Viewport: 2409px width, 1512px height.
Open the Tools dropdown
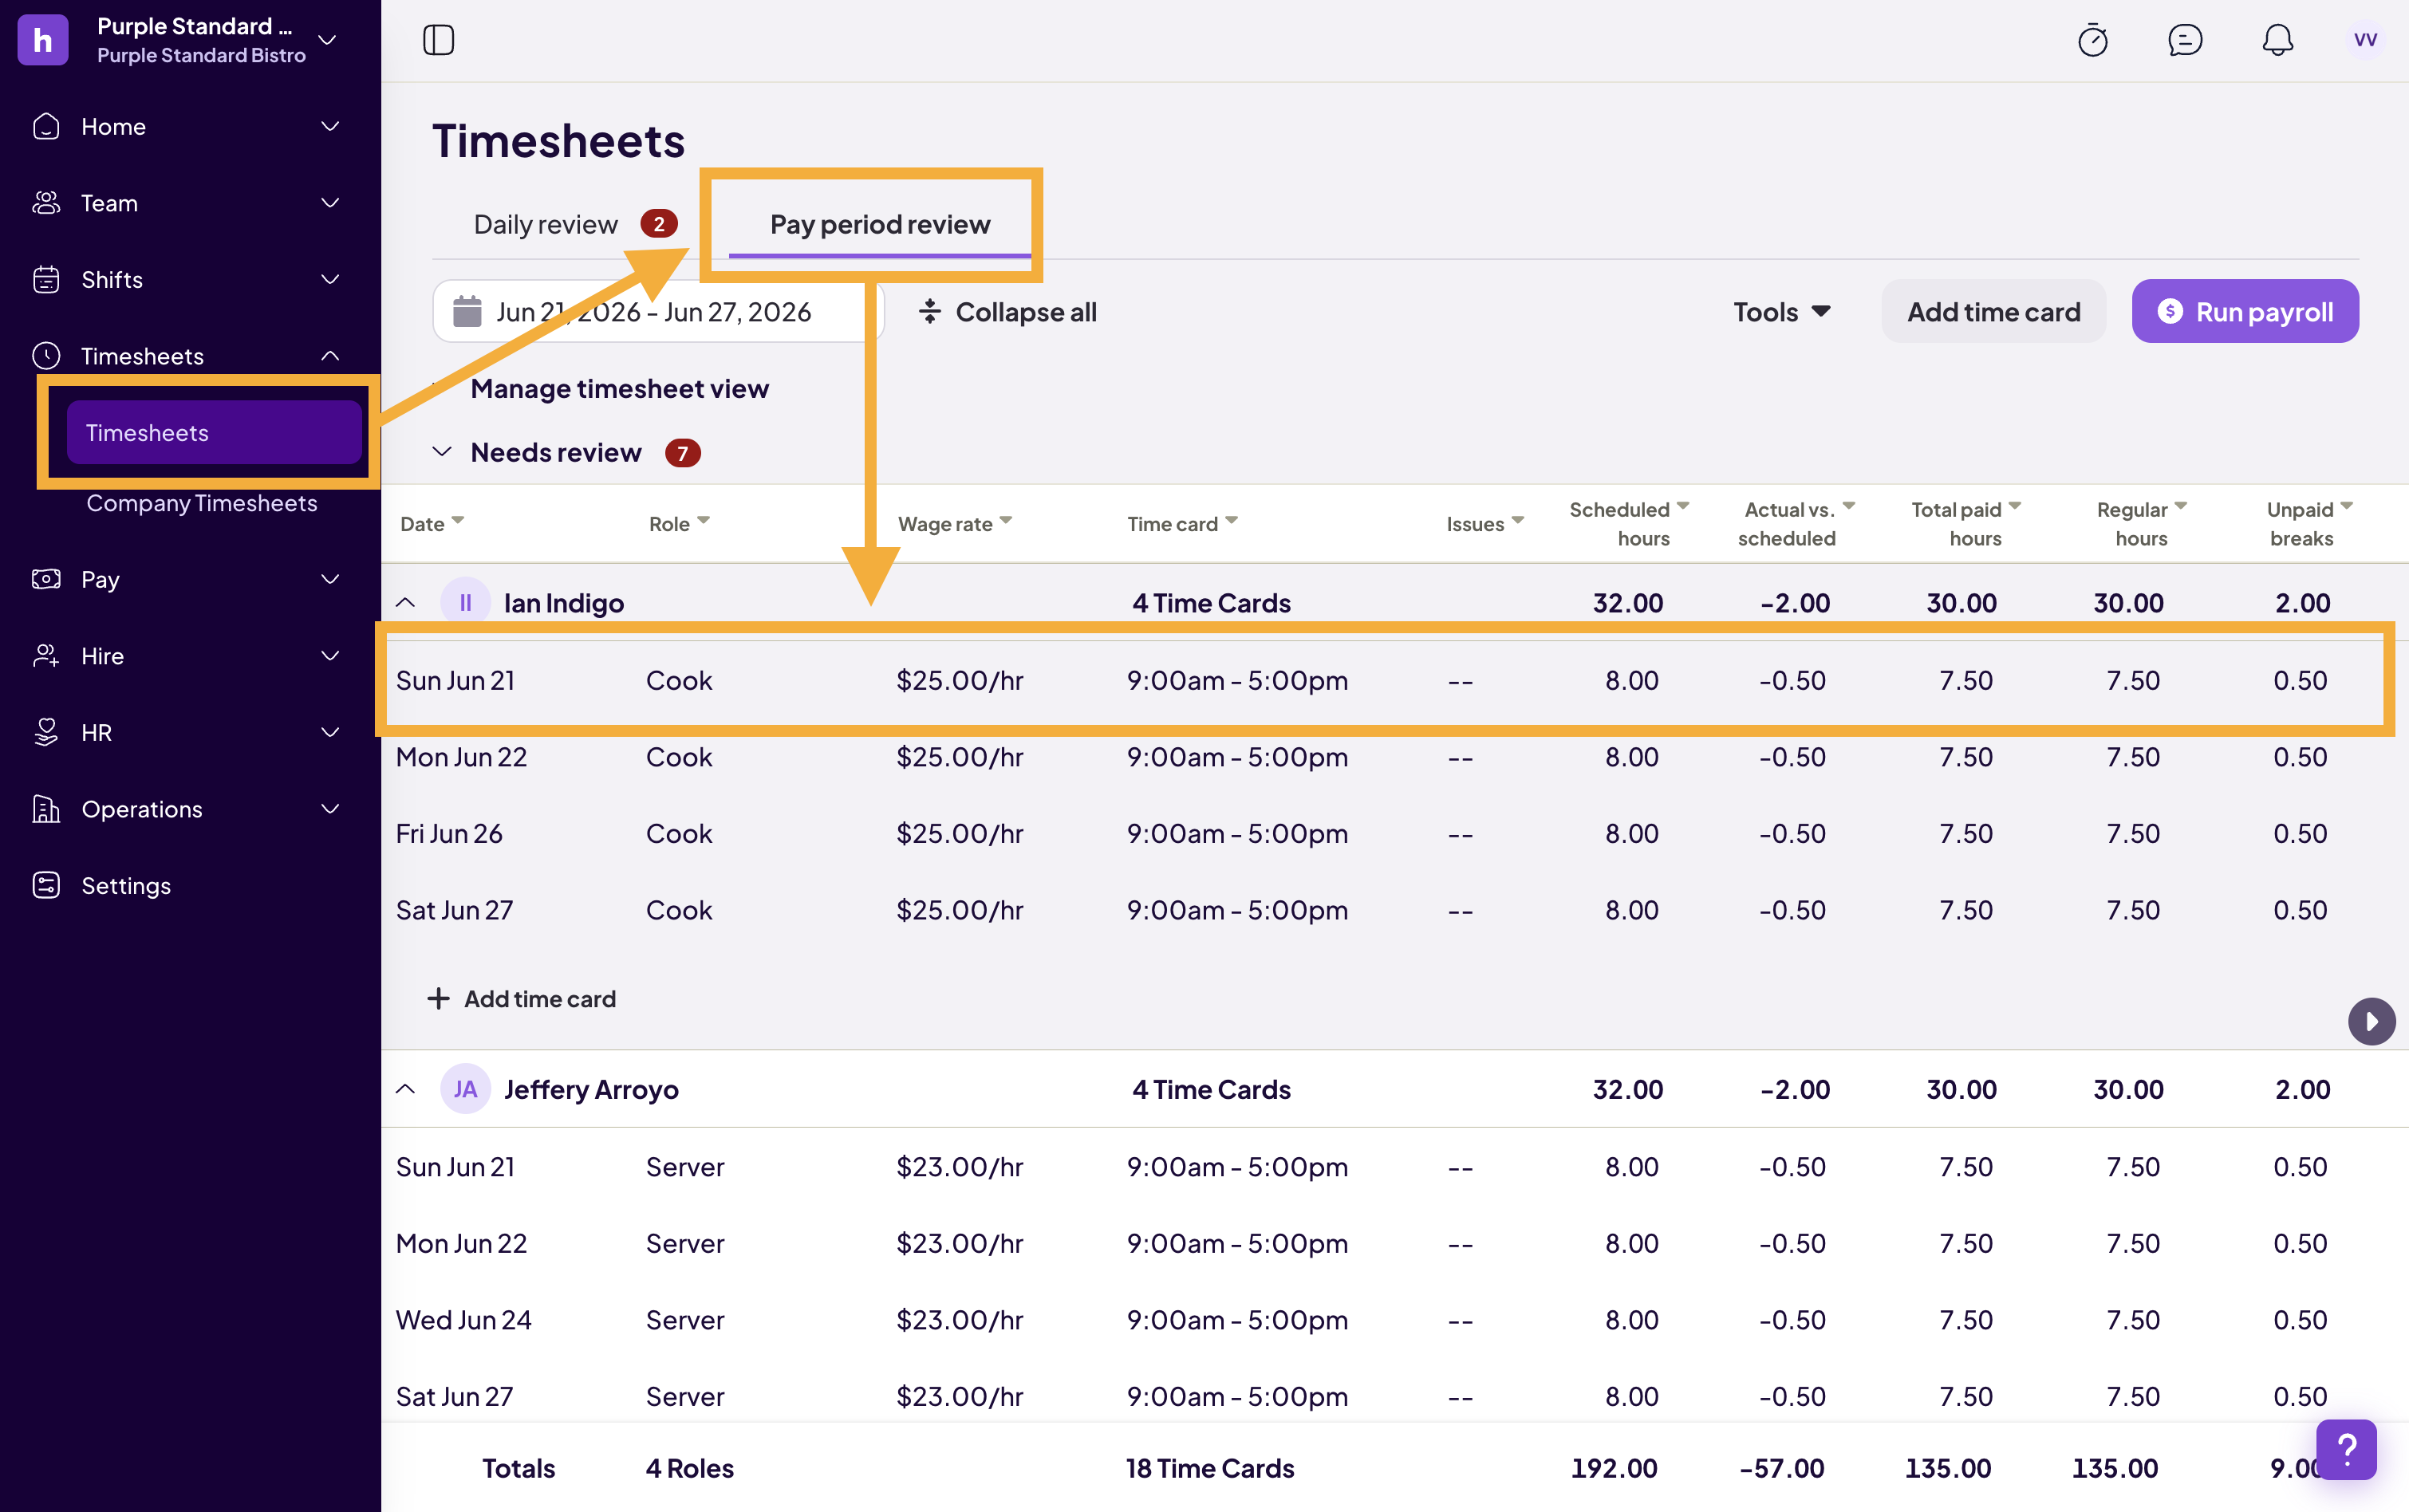coord(1781,312)
